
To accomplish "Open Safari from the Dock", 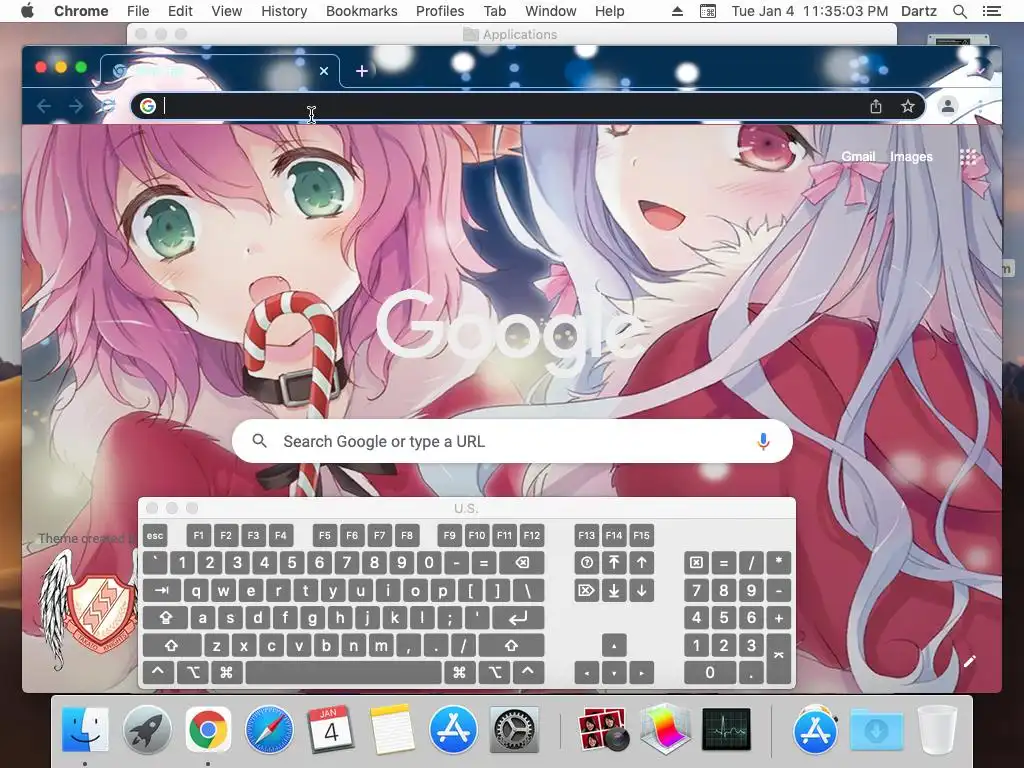I will [x=269, y=729].
